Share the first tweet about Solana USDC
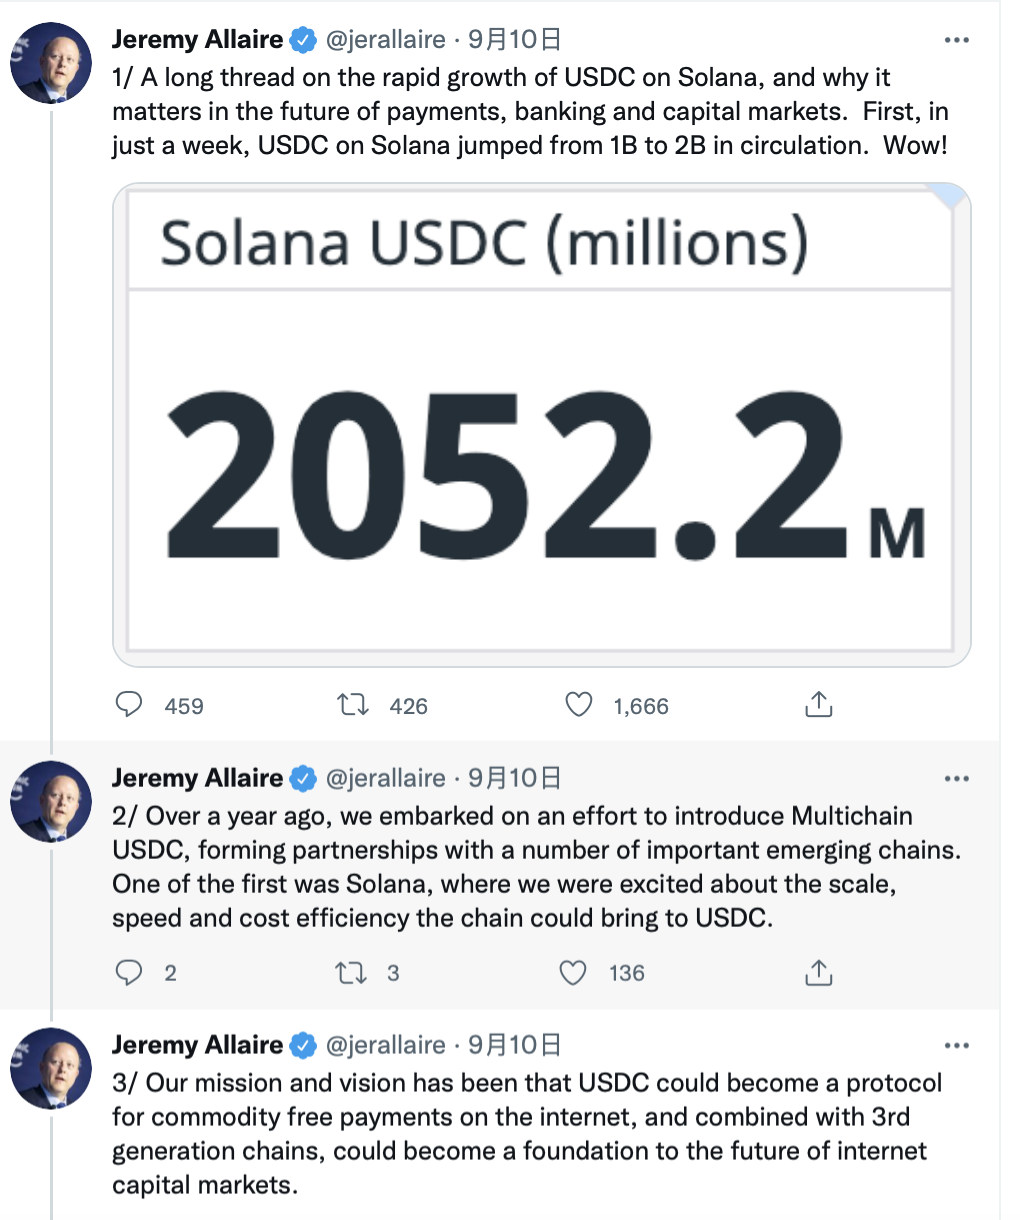 (818, 705)
